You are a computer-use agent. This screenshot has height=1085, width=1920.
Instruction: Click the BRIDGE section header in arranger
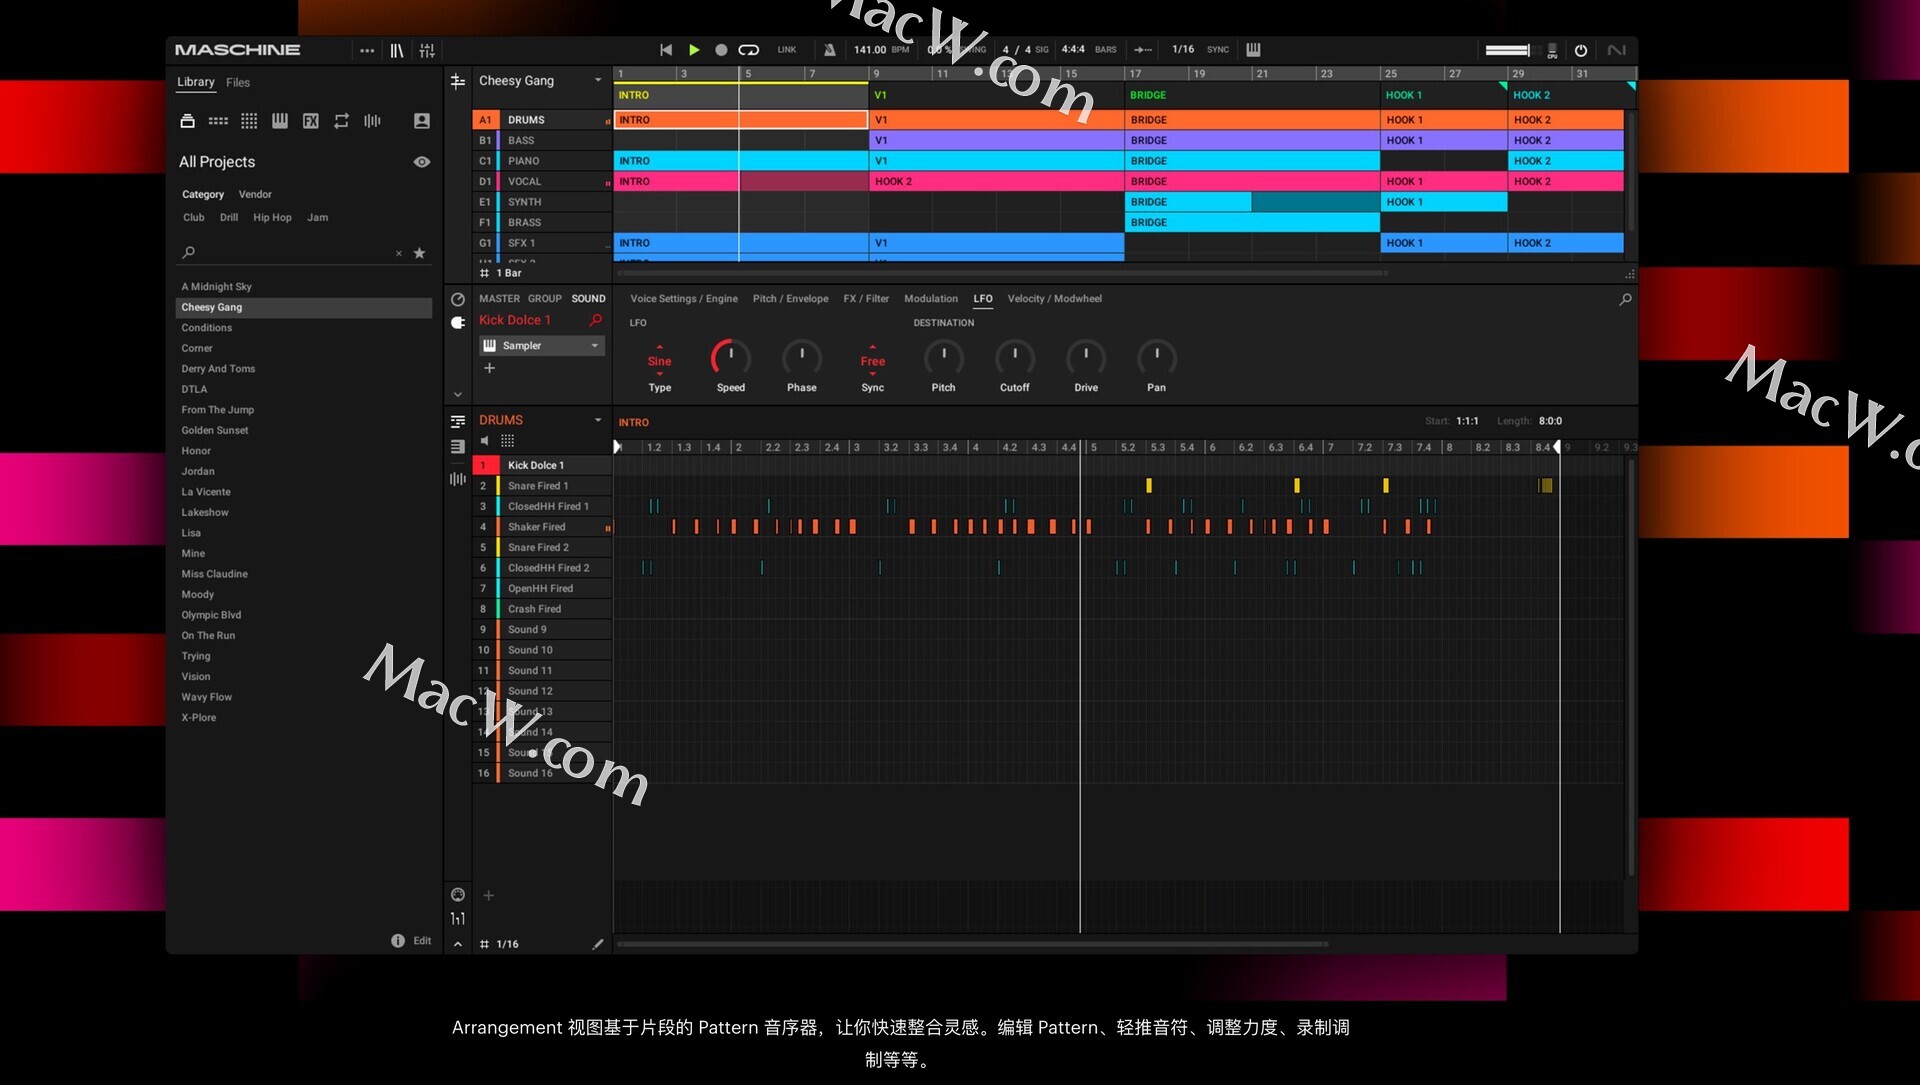[1252, 95]
